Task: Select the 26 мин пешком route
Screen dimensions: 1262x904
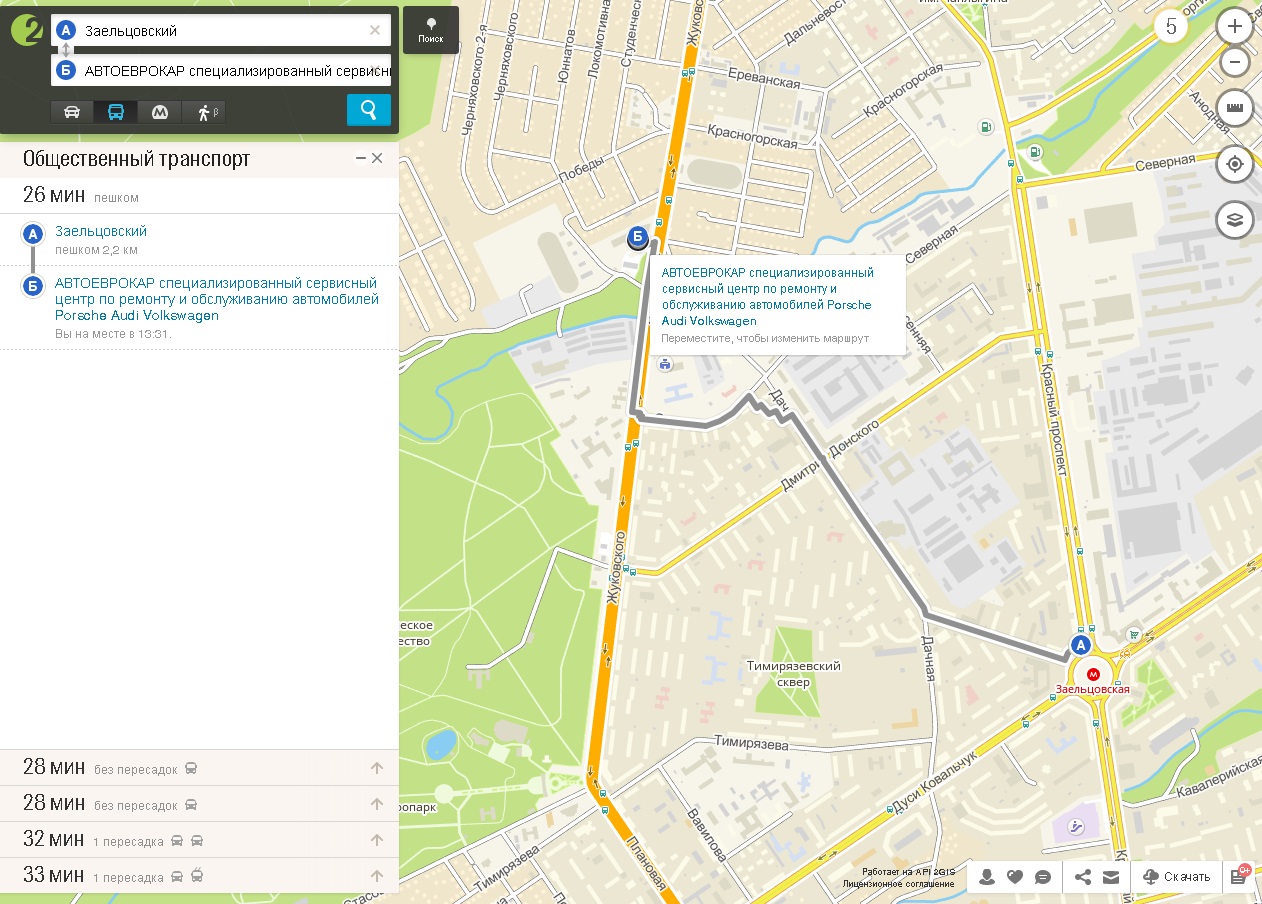Action: click(200, 195)
